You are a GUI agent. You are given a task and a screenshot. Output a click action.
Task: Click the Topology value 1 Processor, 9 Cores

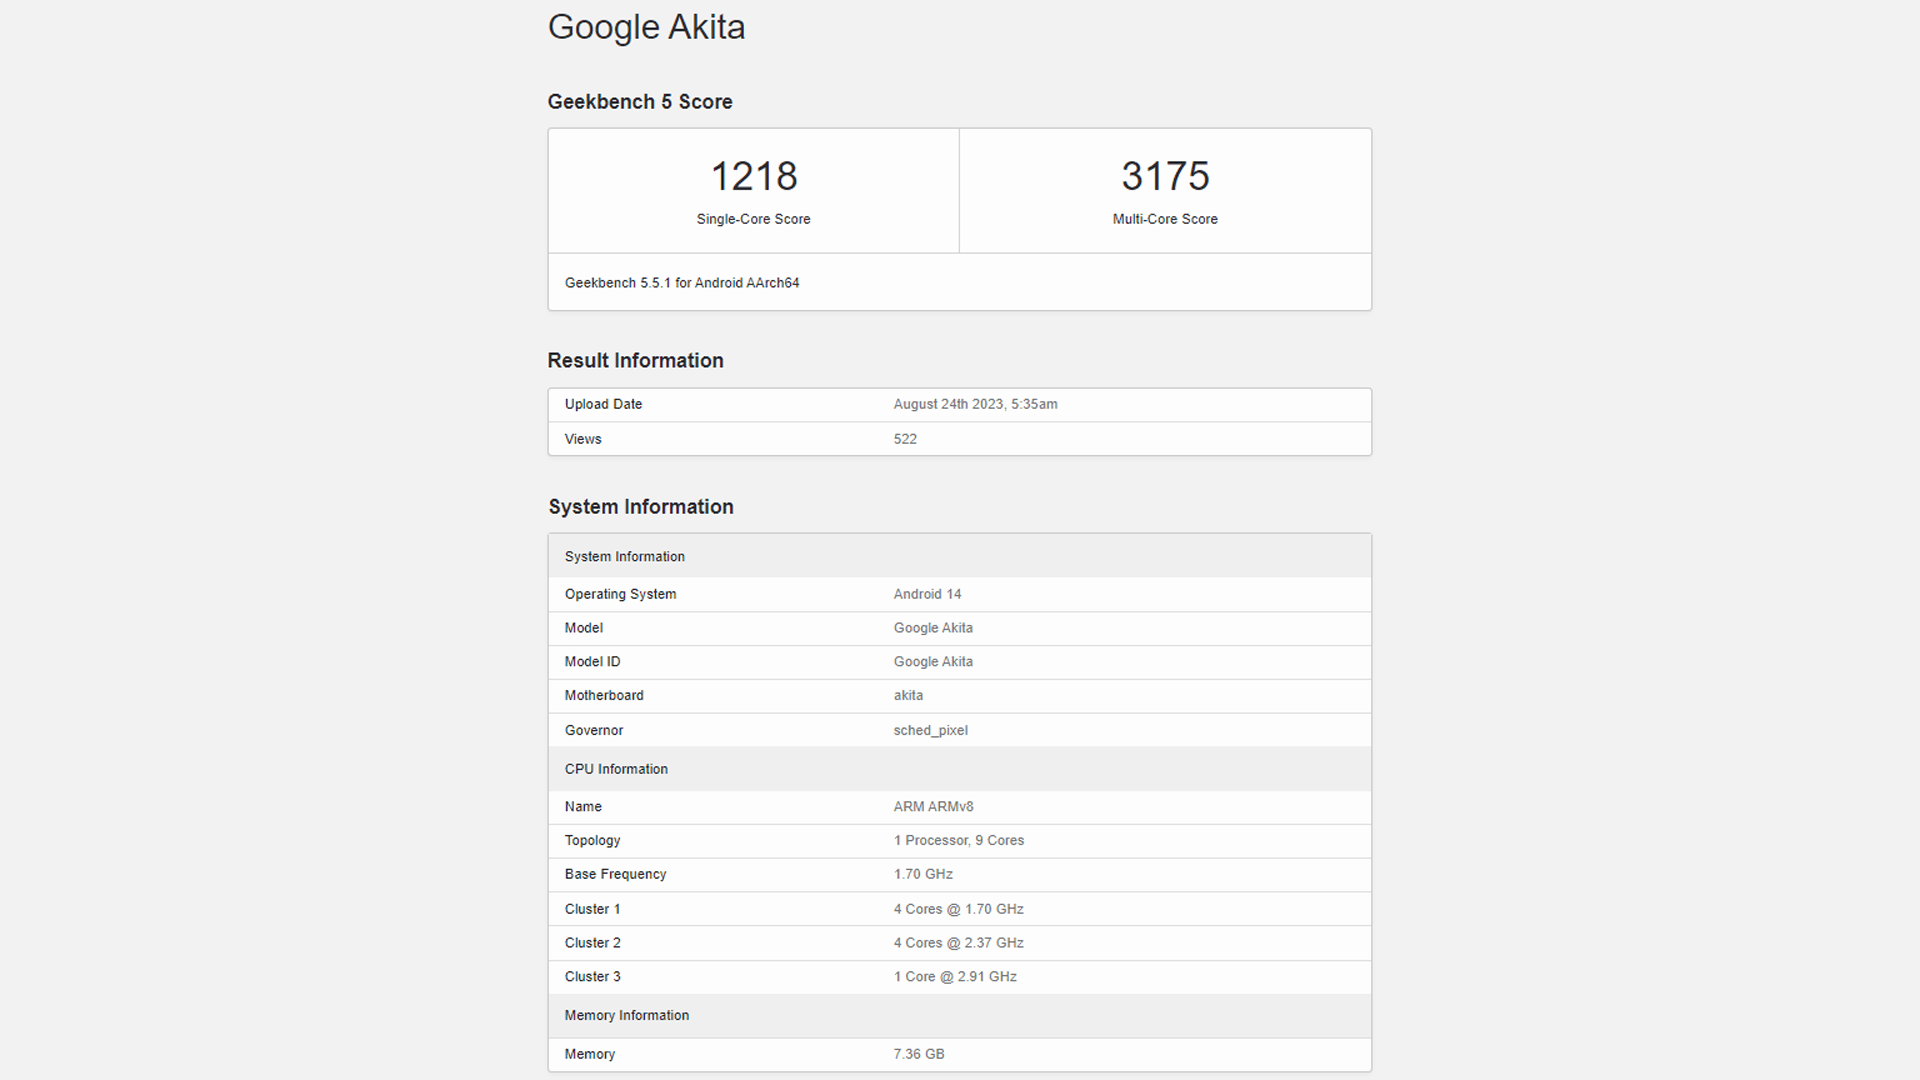click(x=958, y=841)
